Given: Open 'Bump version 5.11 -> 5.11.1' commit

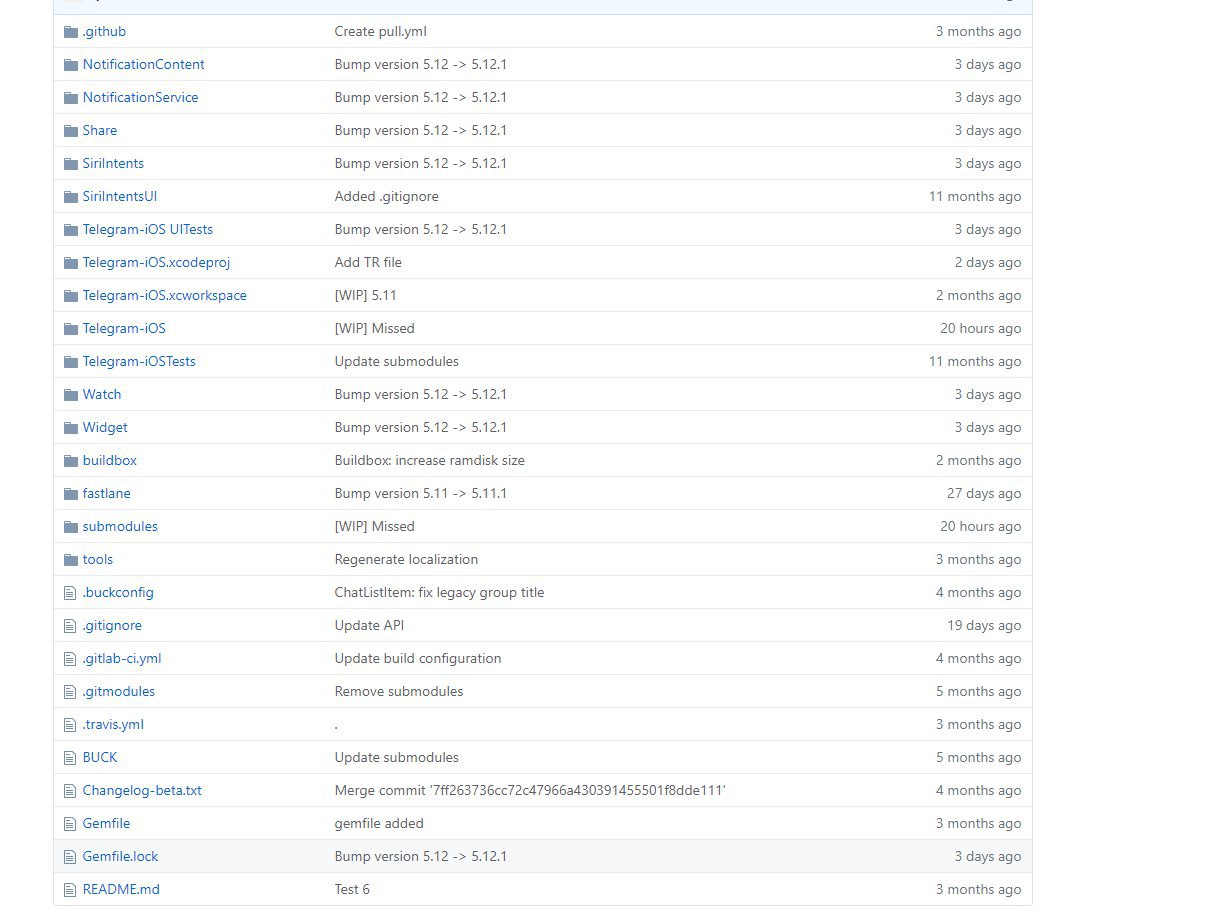Looking at the screenshot, I should [x=420, y=494].
